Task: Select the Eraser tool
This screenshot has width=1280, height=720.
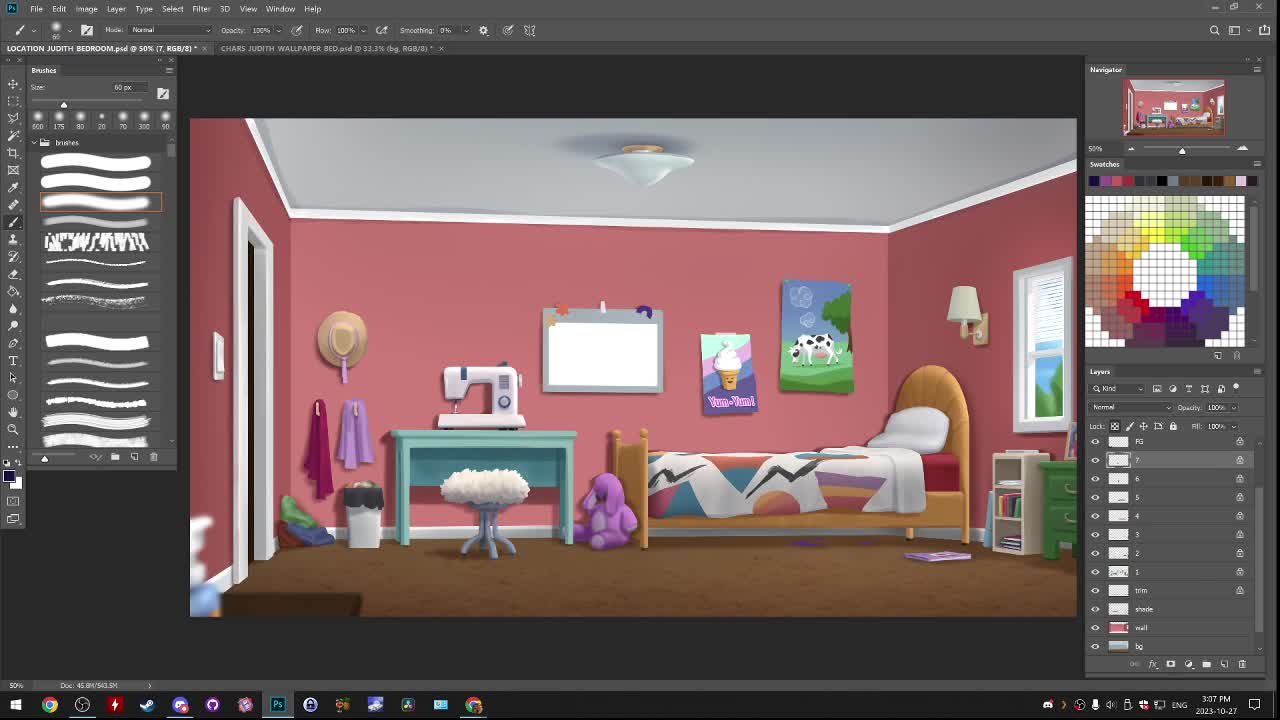Action: click(13, 274)
